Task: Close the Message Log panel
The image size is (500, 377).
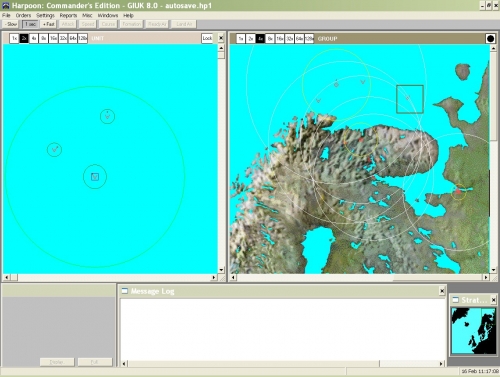Action: (x=442, y=291)
